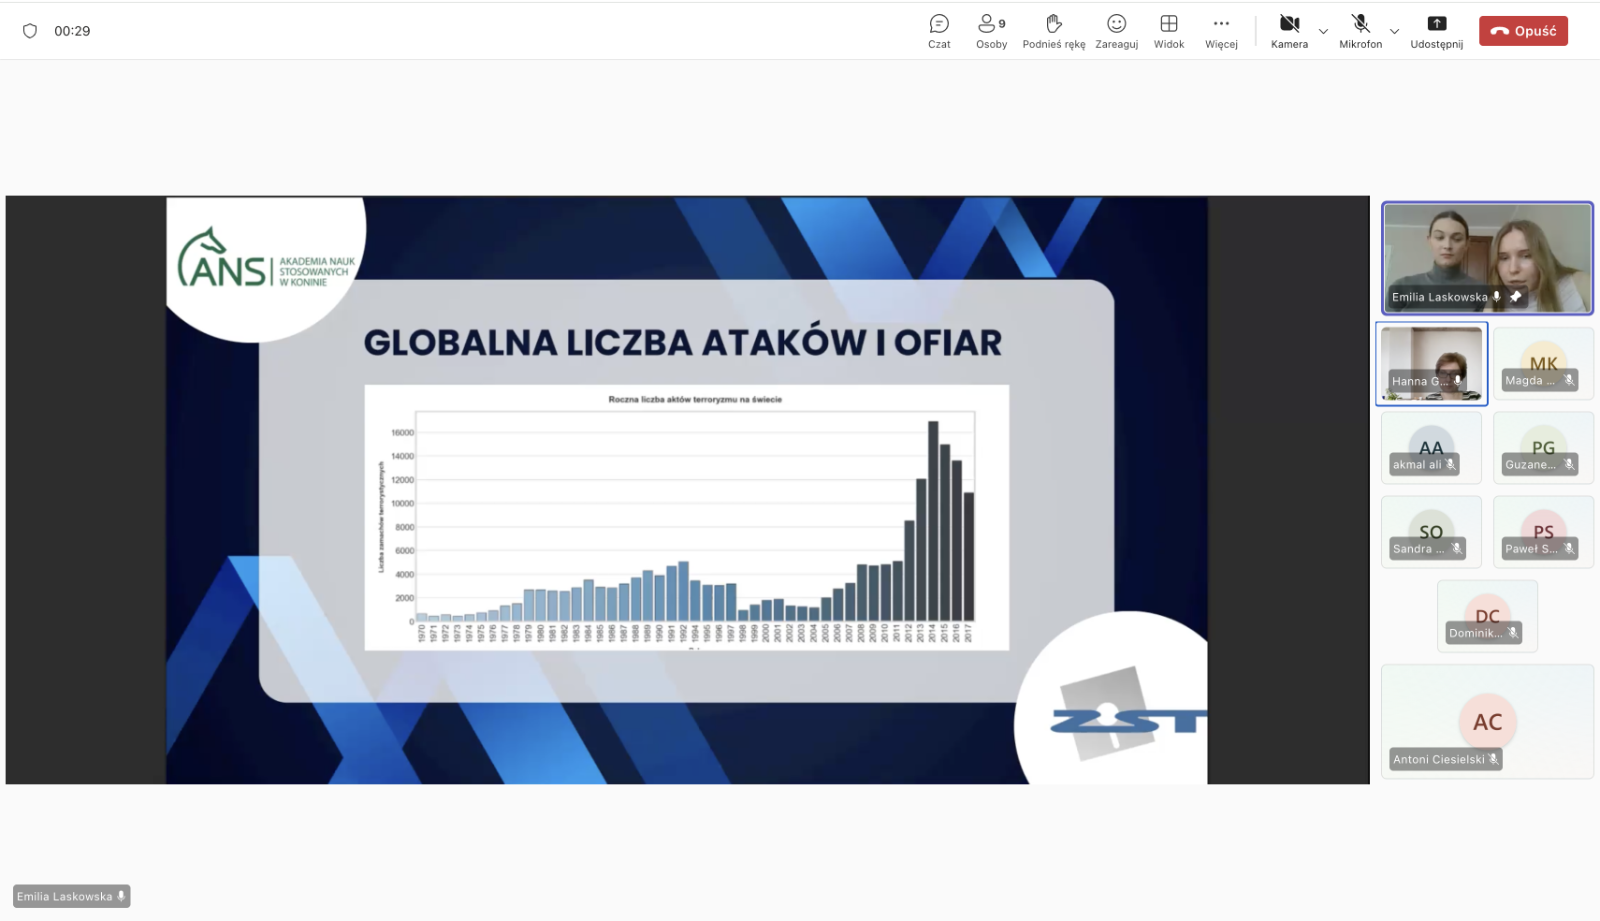Click the akmal ali participant tile
Image resolution: width=1600 pixels, height=921 pixels.
(x=1431, y=448)
